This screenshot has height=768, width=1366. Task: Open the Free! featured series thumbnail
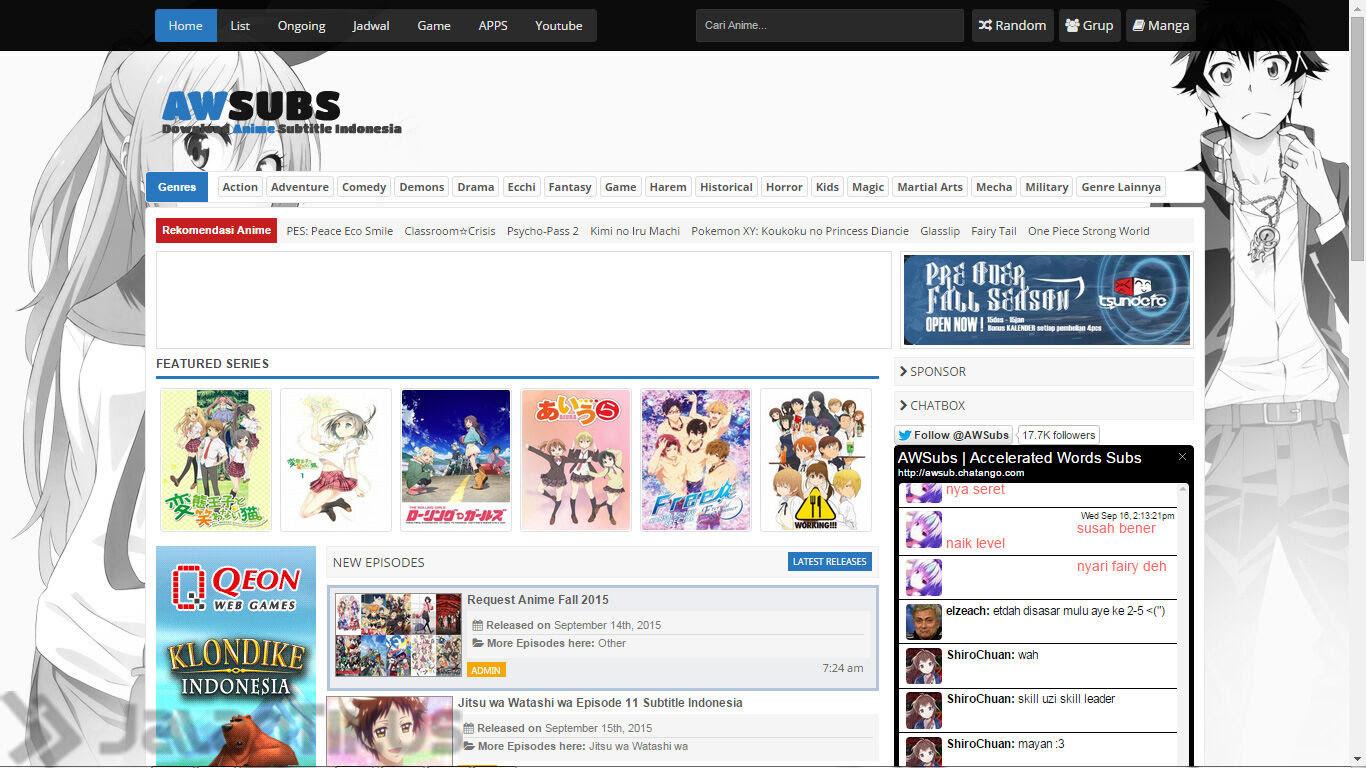point(696,460)
